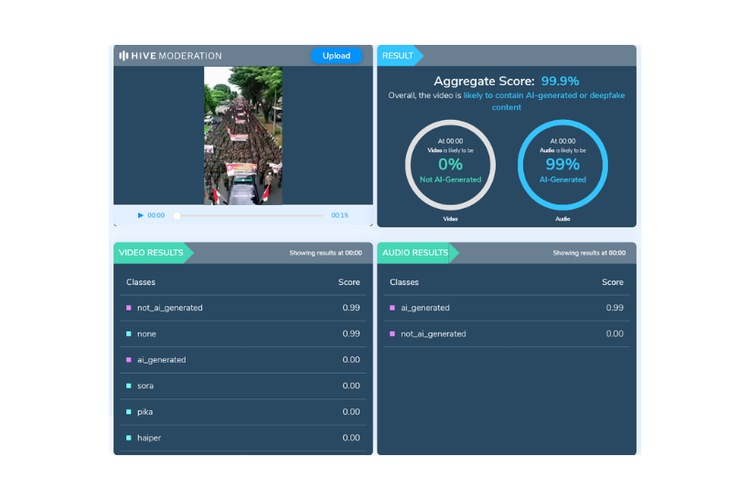
Task: Click the Upload button
Action: [336, 56]
